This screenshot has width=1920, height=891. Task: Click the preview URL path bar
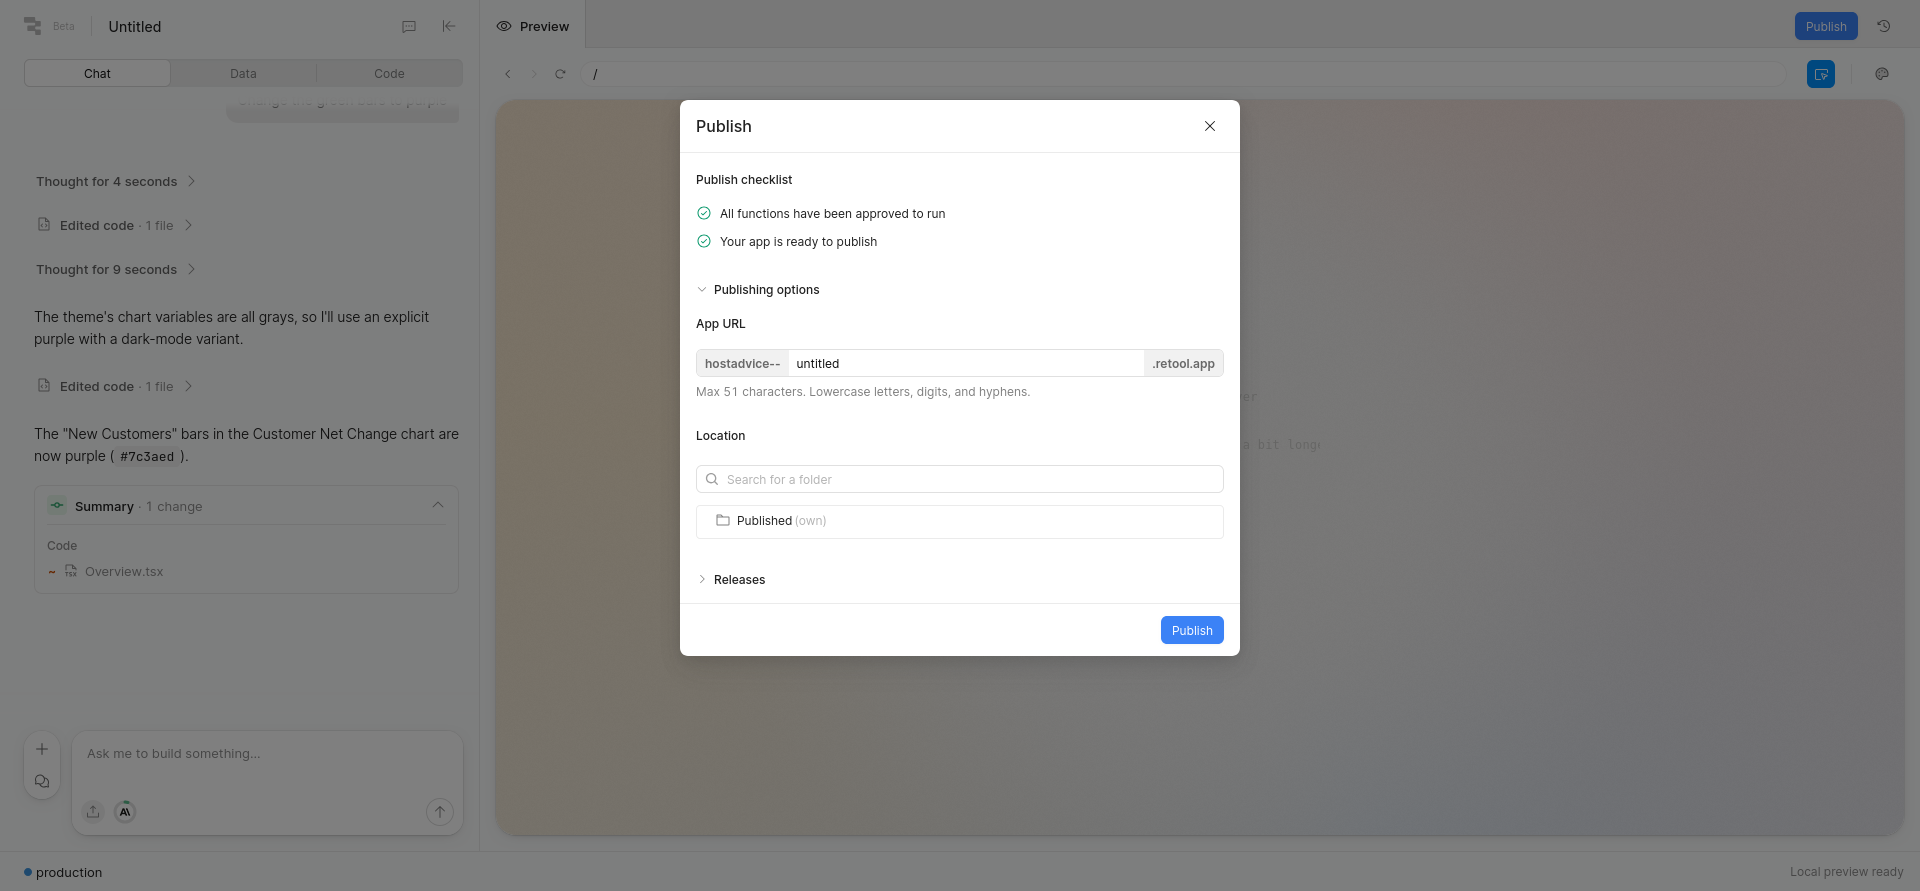click(1183, 74)
